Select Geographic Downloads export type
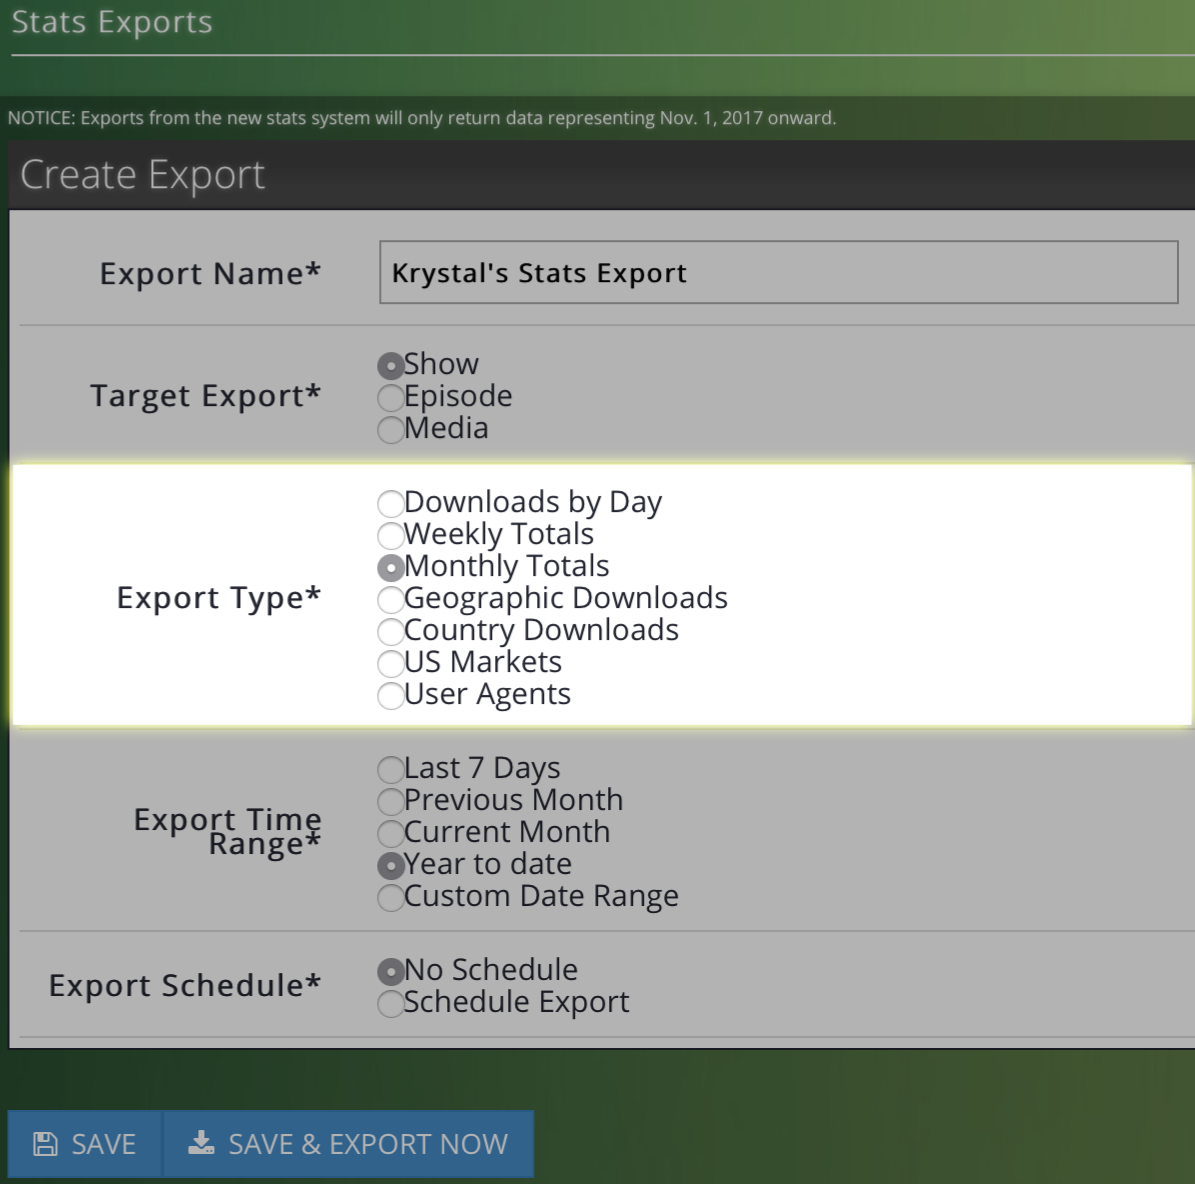1195x1184 pixels. click(390, 599)
